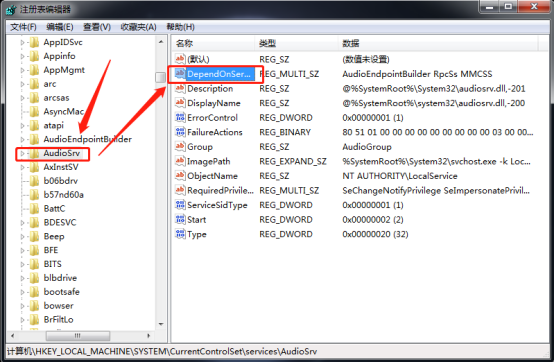Image resolution: width=554 pixels, height=362 pixels.
Task: Click the tree scrollbar down arrow
Action: [161, 324]
